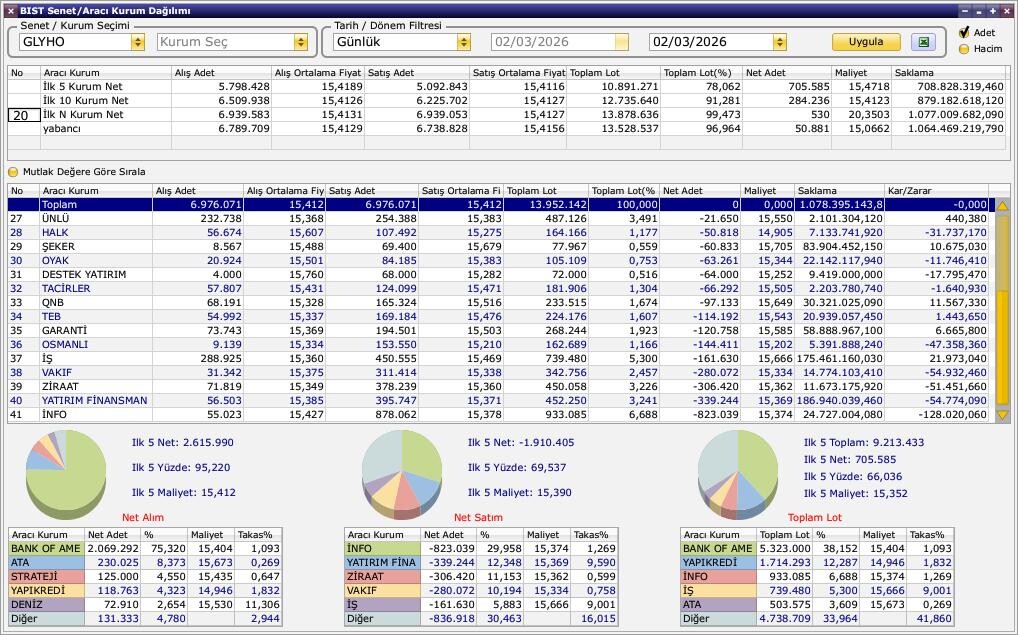Click scroll up arrow in broker table
Image resolution: width=1018 pixels, height=635 pixels.
click(x=1003, y=205)
